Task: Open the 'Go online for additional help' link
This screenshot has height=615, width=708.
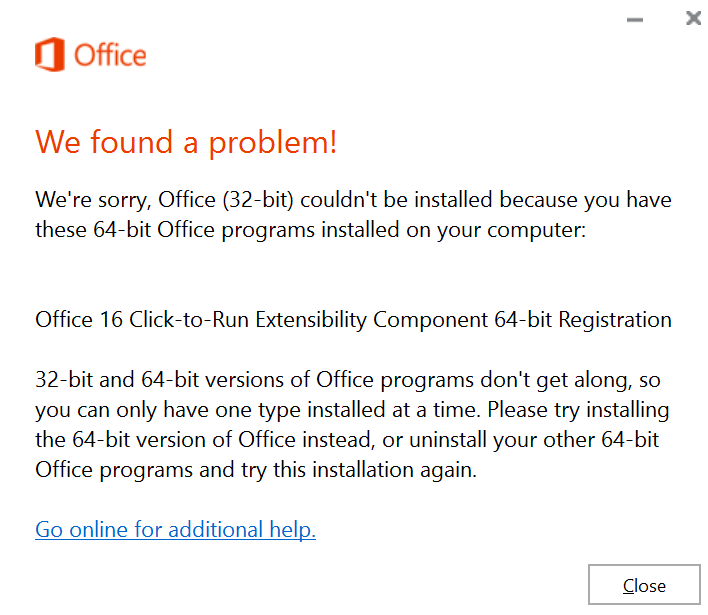Action: click(175, 529)
